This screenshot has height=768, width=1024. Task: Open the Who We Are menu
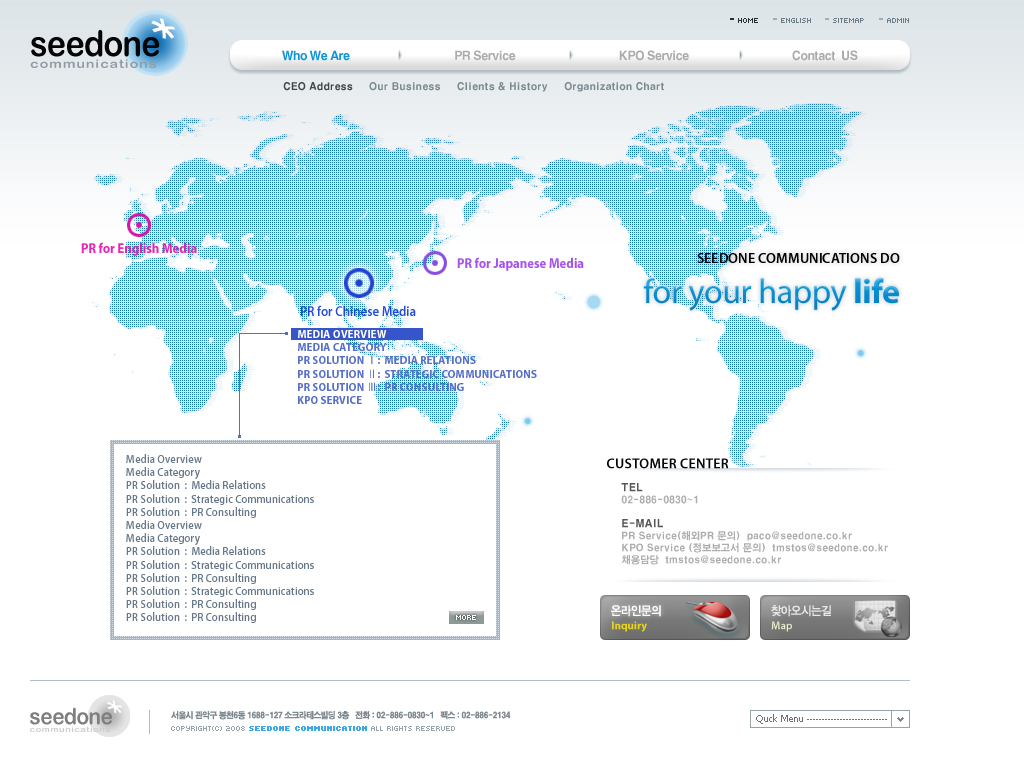click(315, 56)
